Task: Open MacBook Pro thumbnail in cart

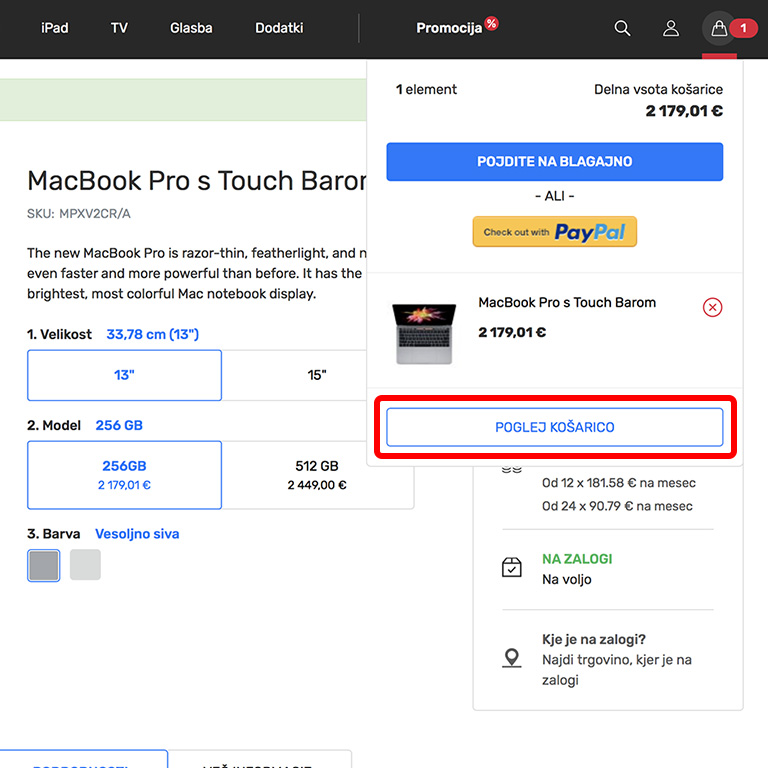Action: [424, 333]
